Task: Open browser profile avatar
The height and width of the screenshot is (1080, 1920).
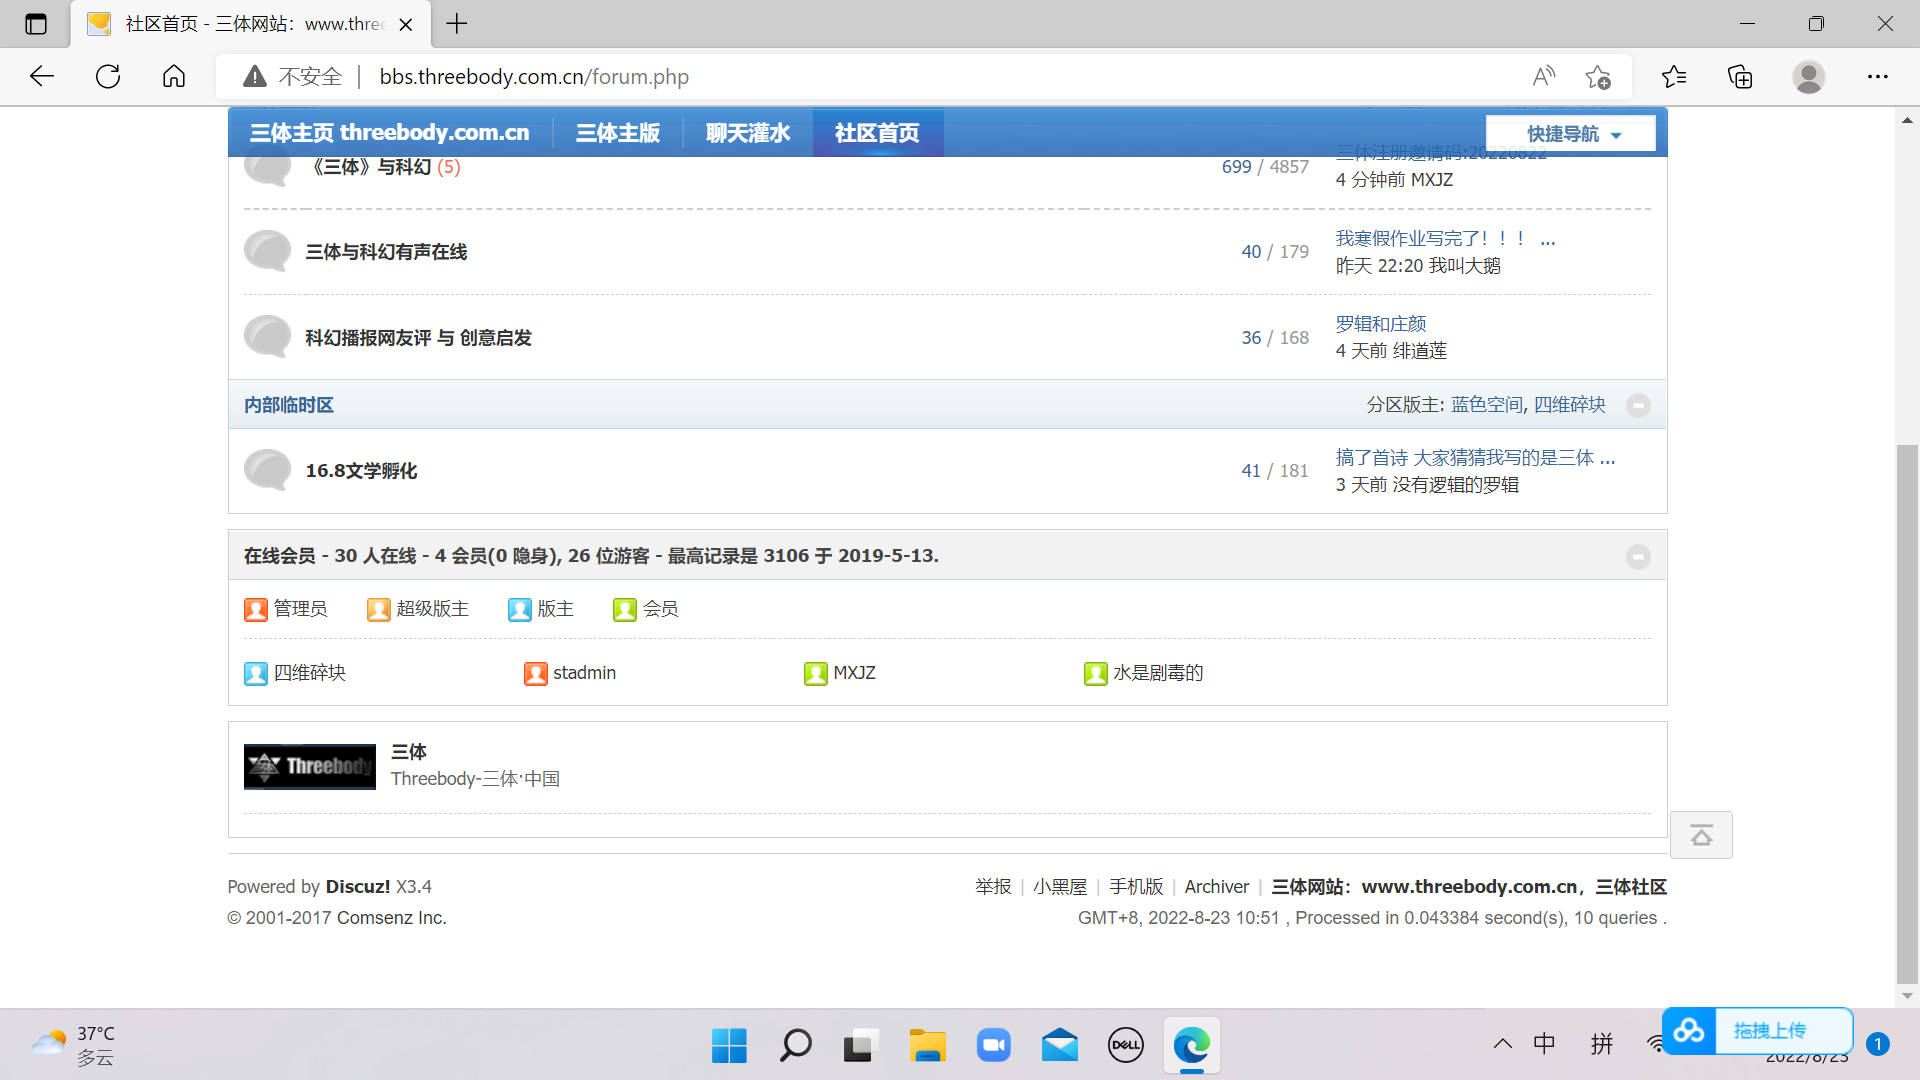Action: tap(1809, 76)
